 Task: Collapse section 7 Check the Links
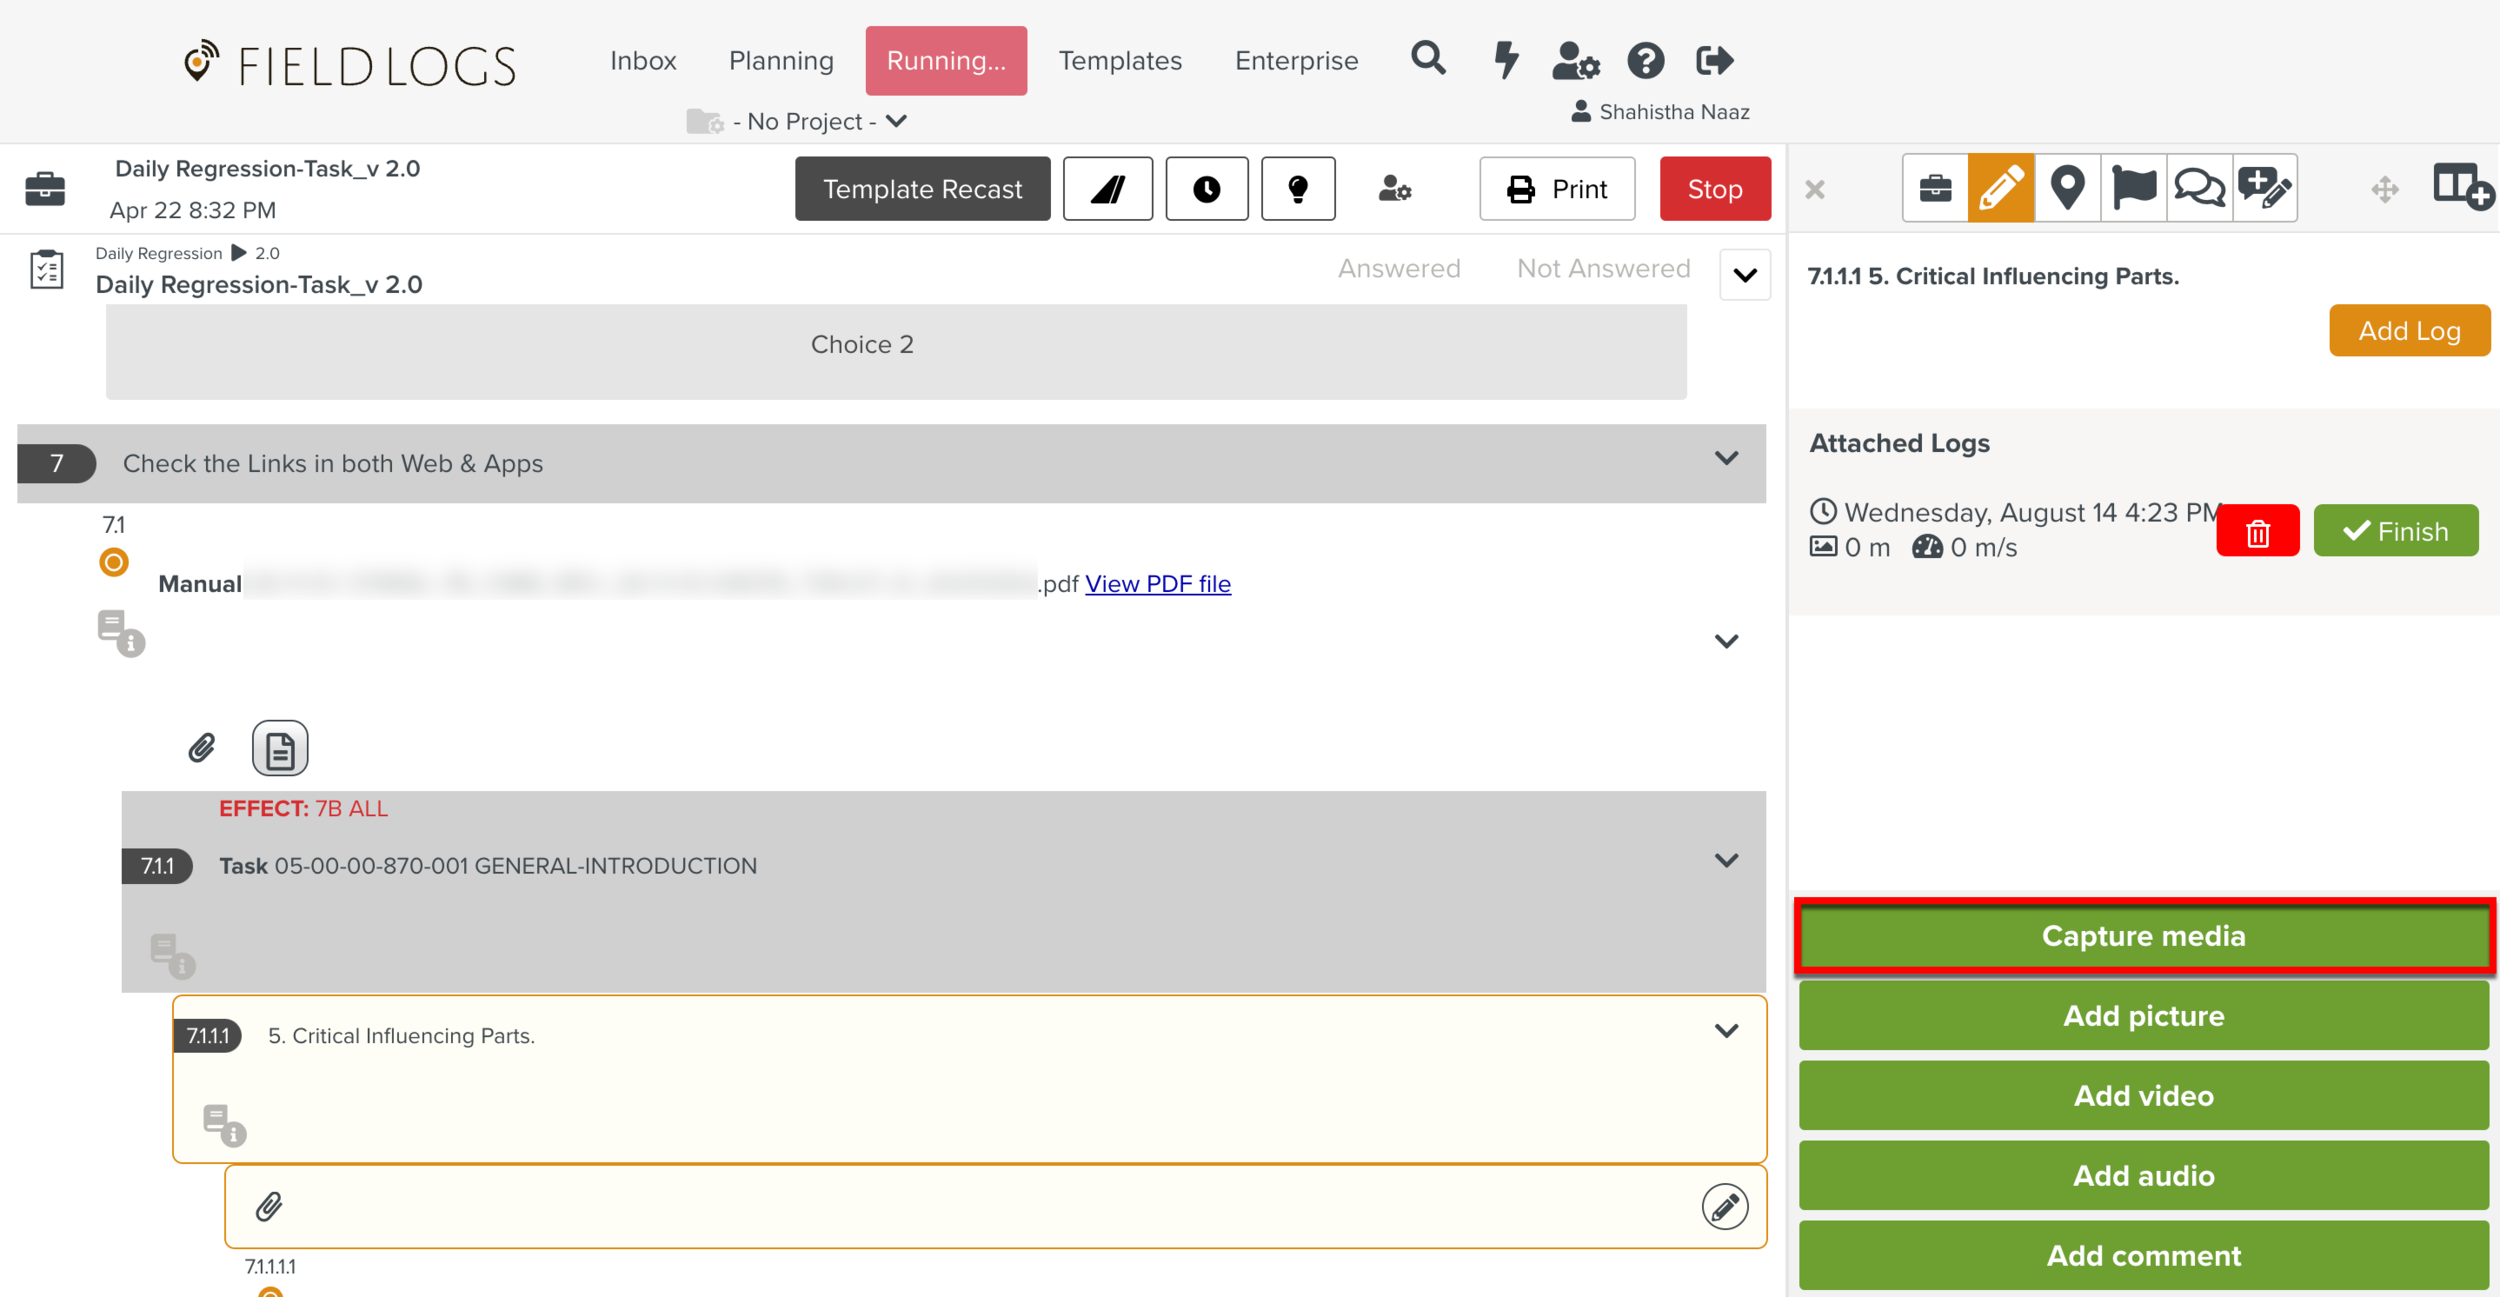point(1726,459)
